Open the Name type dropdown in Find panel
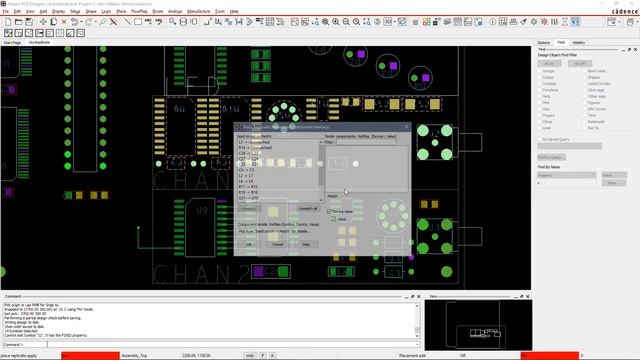Image resolution: width=640 pixels, height=360 pixels. click(x=614, y=175)
